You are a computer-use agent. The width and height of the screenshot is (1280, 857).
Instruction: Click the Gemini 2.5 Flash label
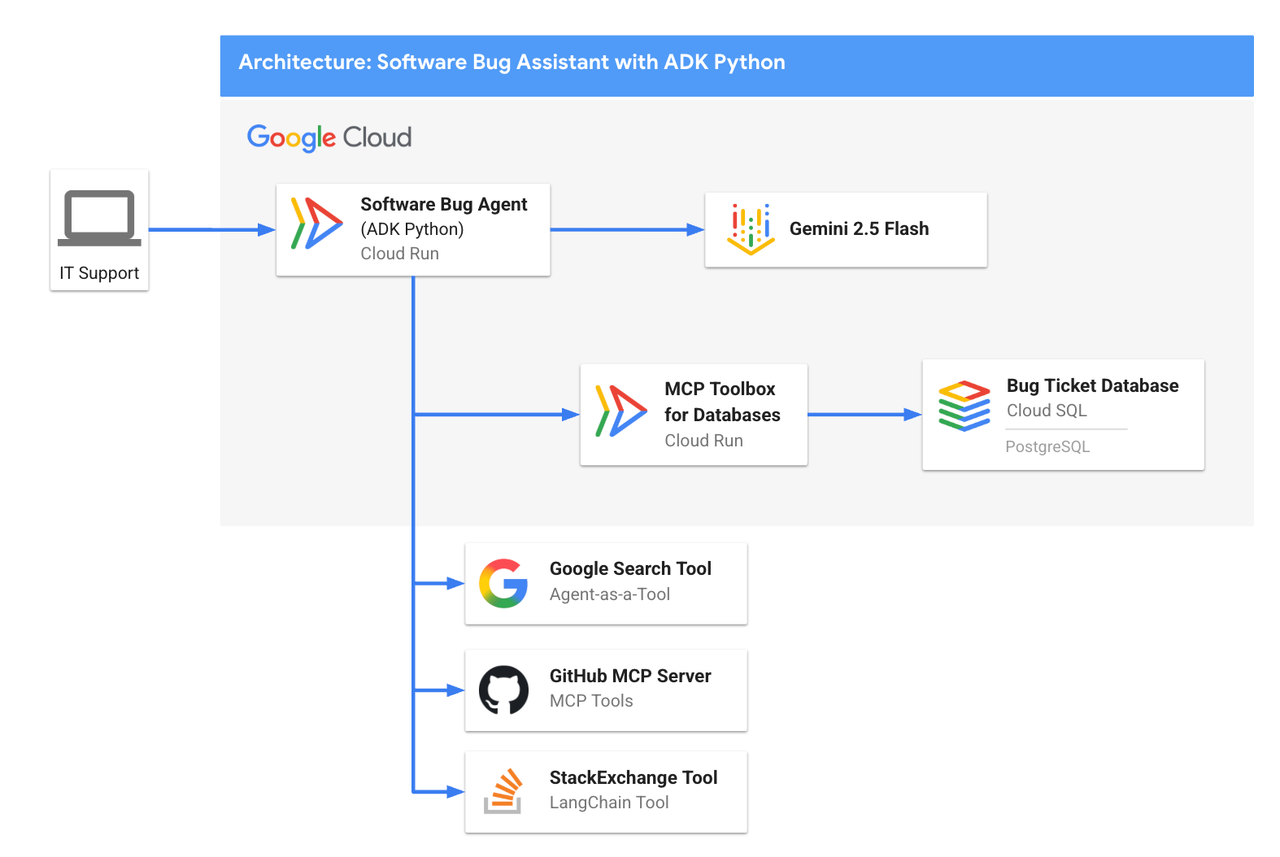pos(859,229)
